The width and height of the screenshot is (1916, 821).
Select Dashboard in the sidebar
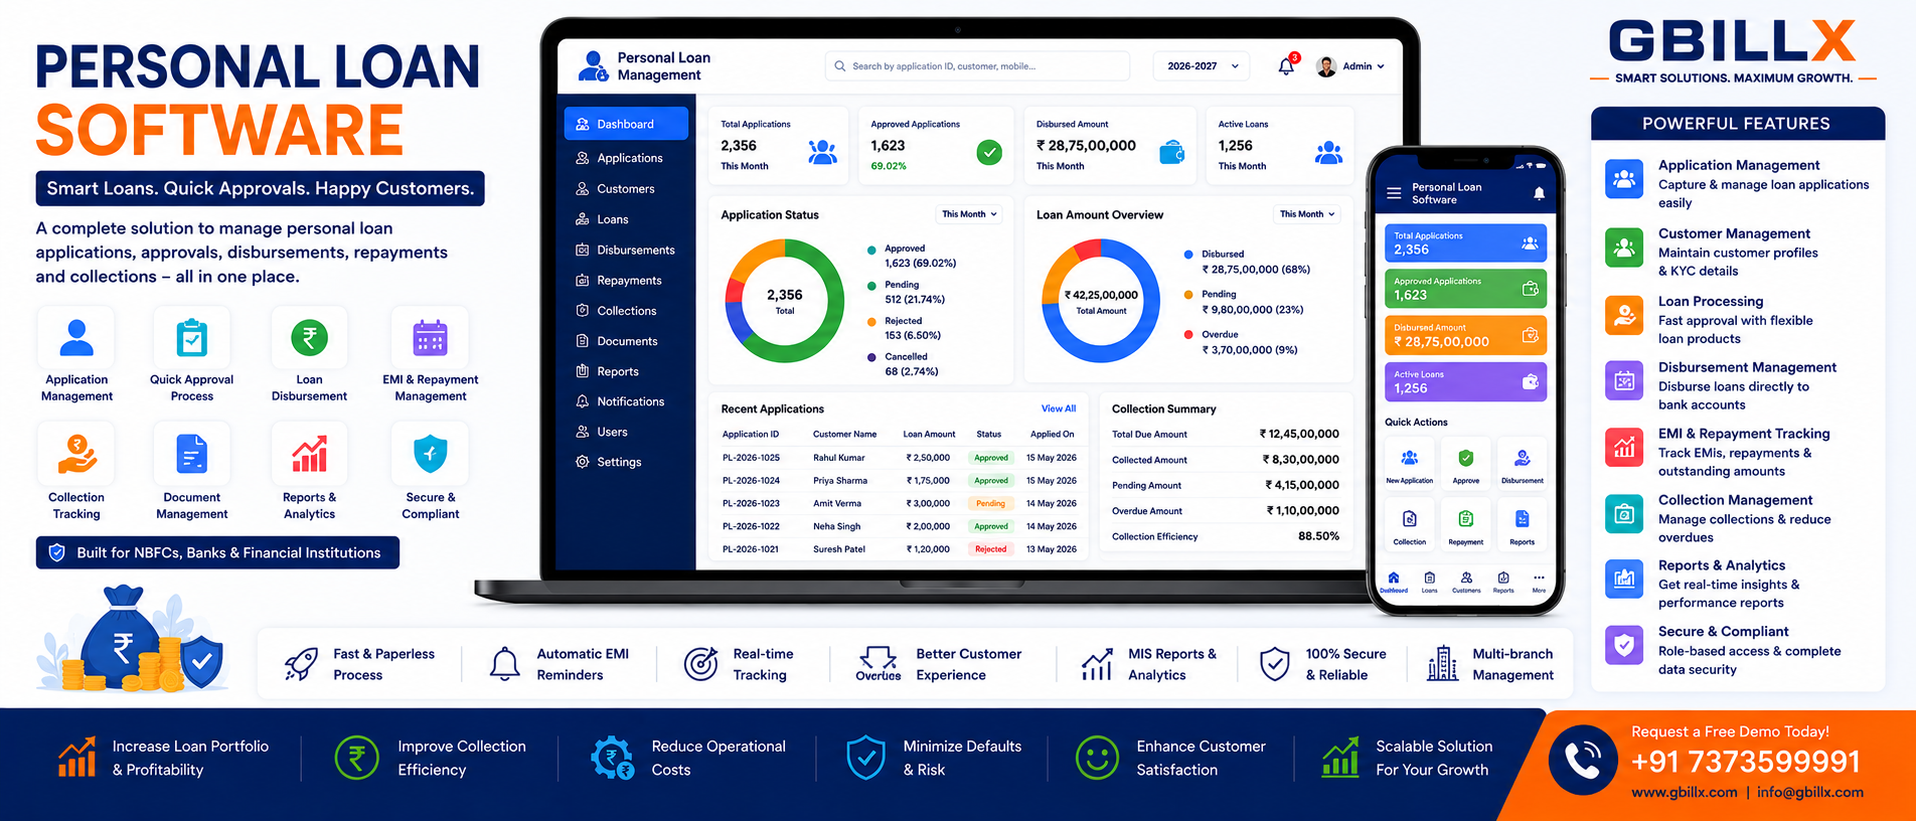(626, 124)
